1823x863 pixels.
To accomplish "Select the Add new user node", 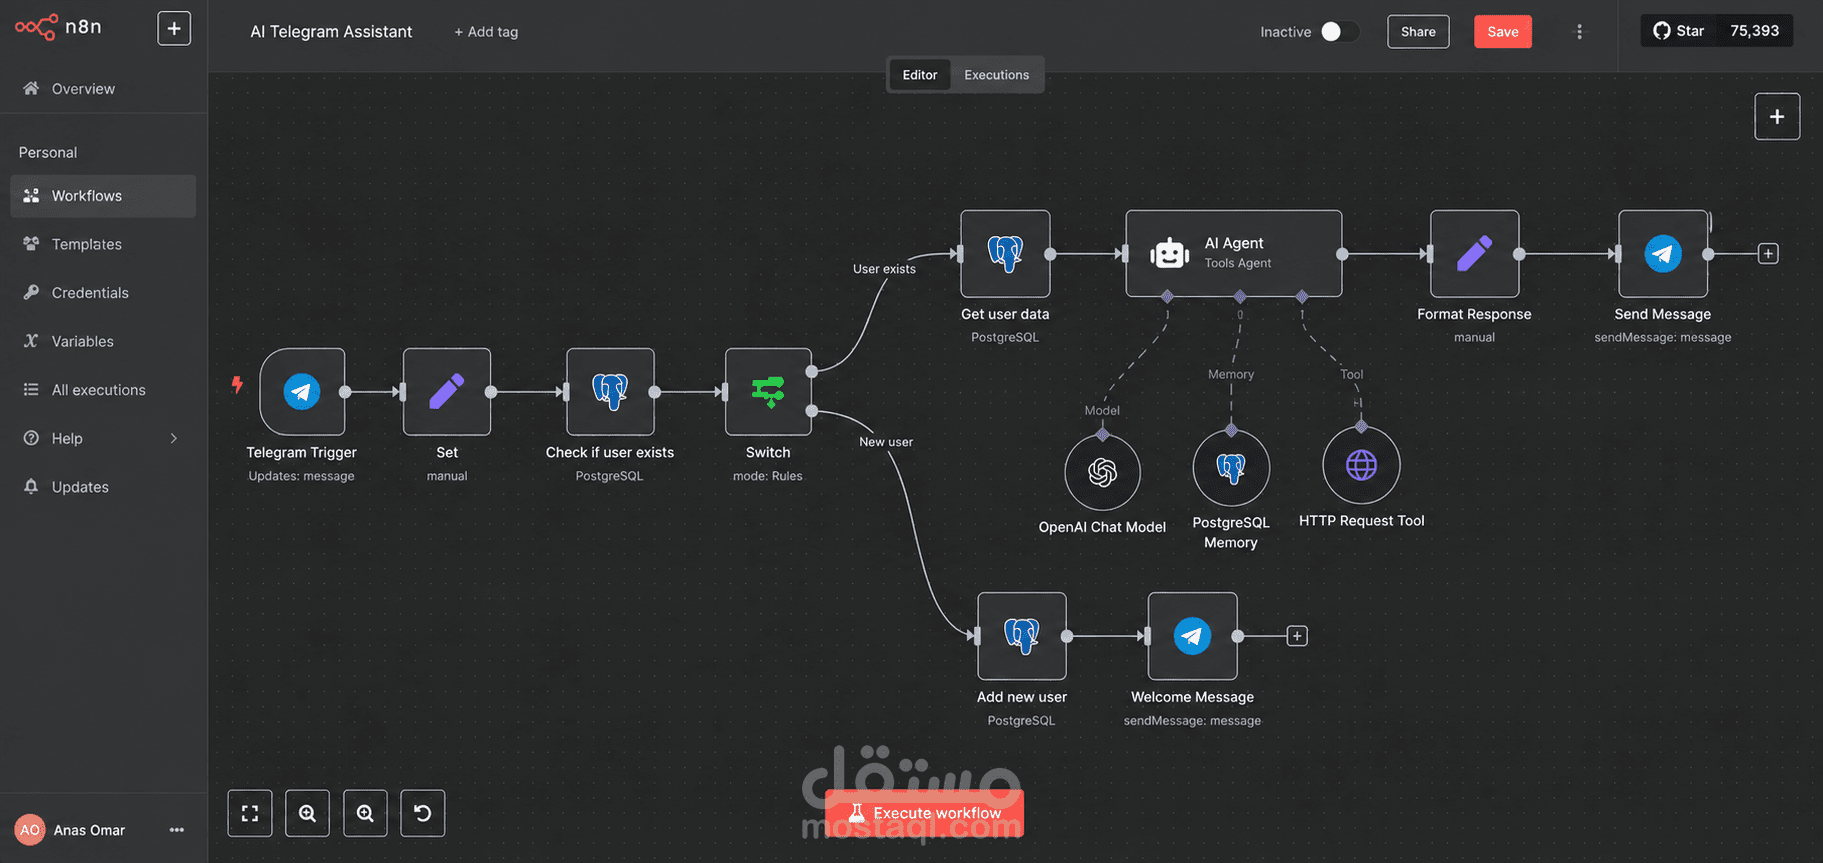I will coord(1022,636).
